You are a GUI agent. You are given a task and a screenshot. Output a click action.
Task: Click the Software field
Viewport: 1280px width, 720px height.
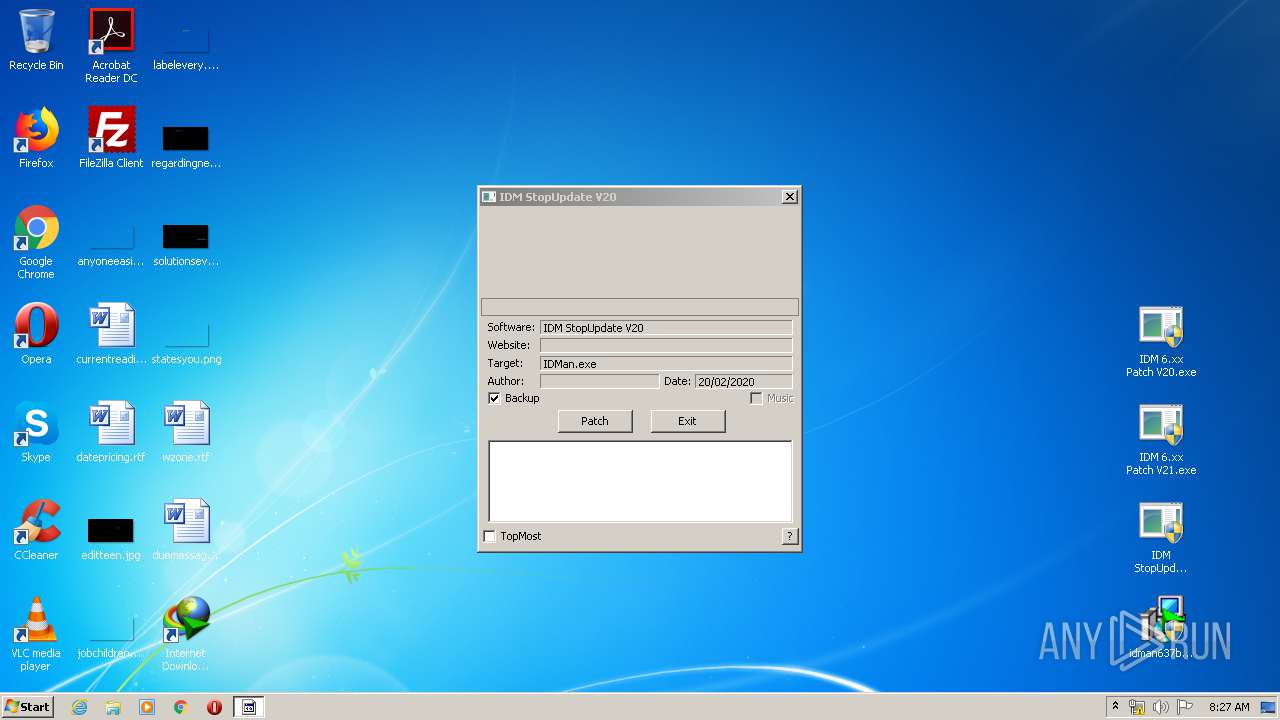666,328
